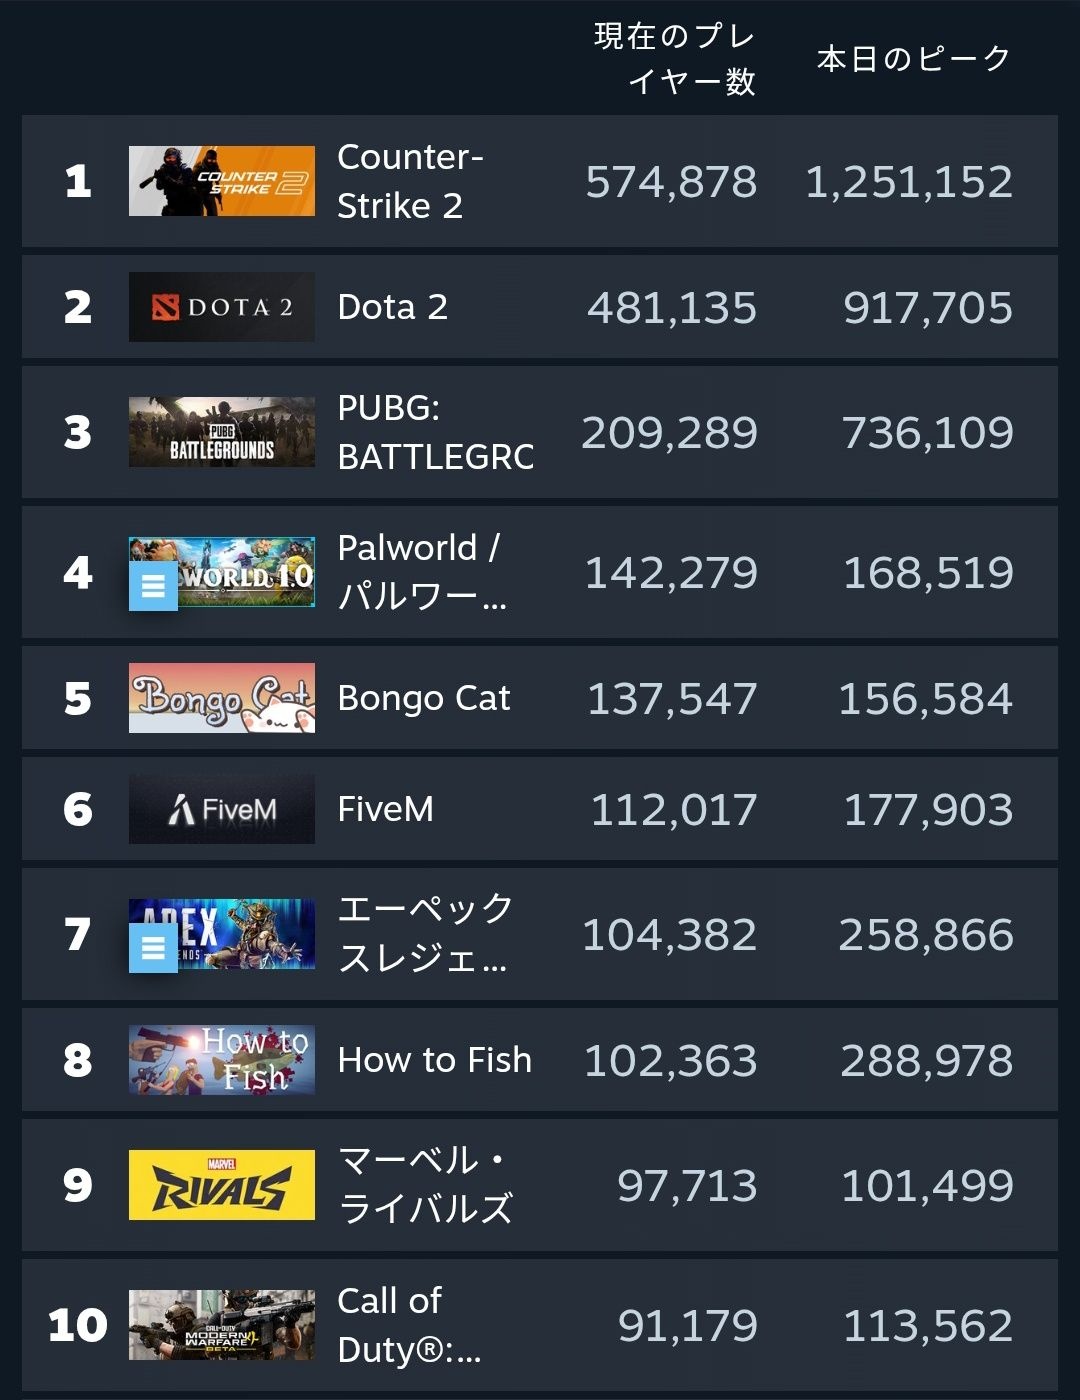The height and width of the screenshot is (1400, 1080).
Task: Click the blue list icon on Apex
Action: tap(153, 948)
